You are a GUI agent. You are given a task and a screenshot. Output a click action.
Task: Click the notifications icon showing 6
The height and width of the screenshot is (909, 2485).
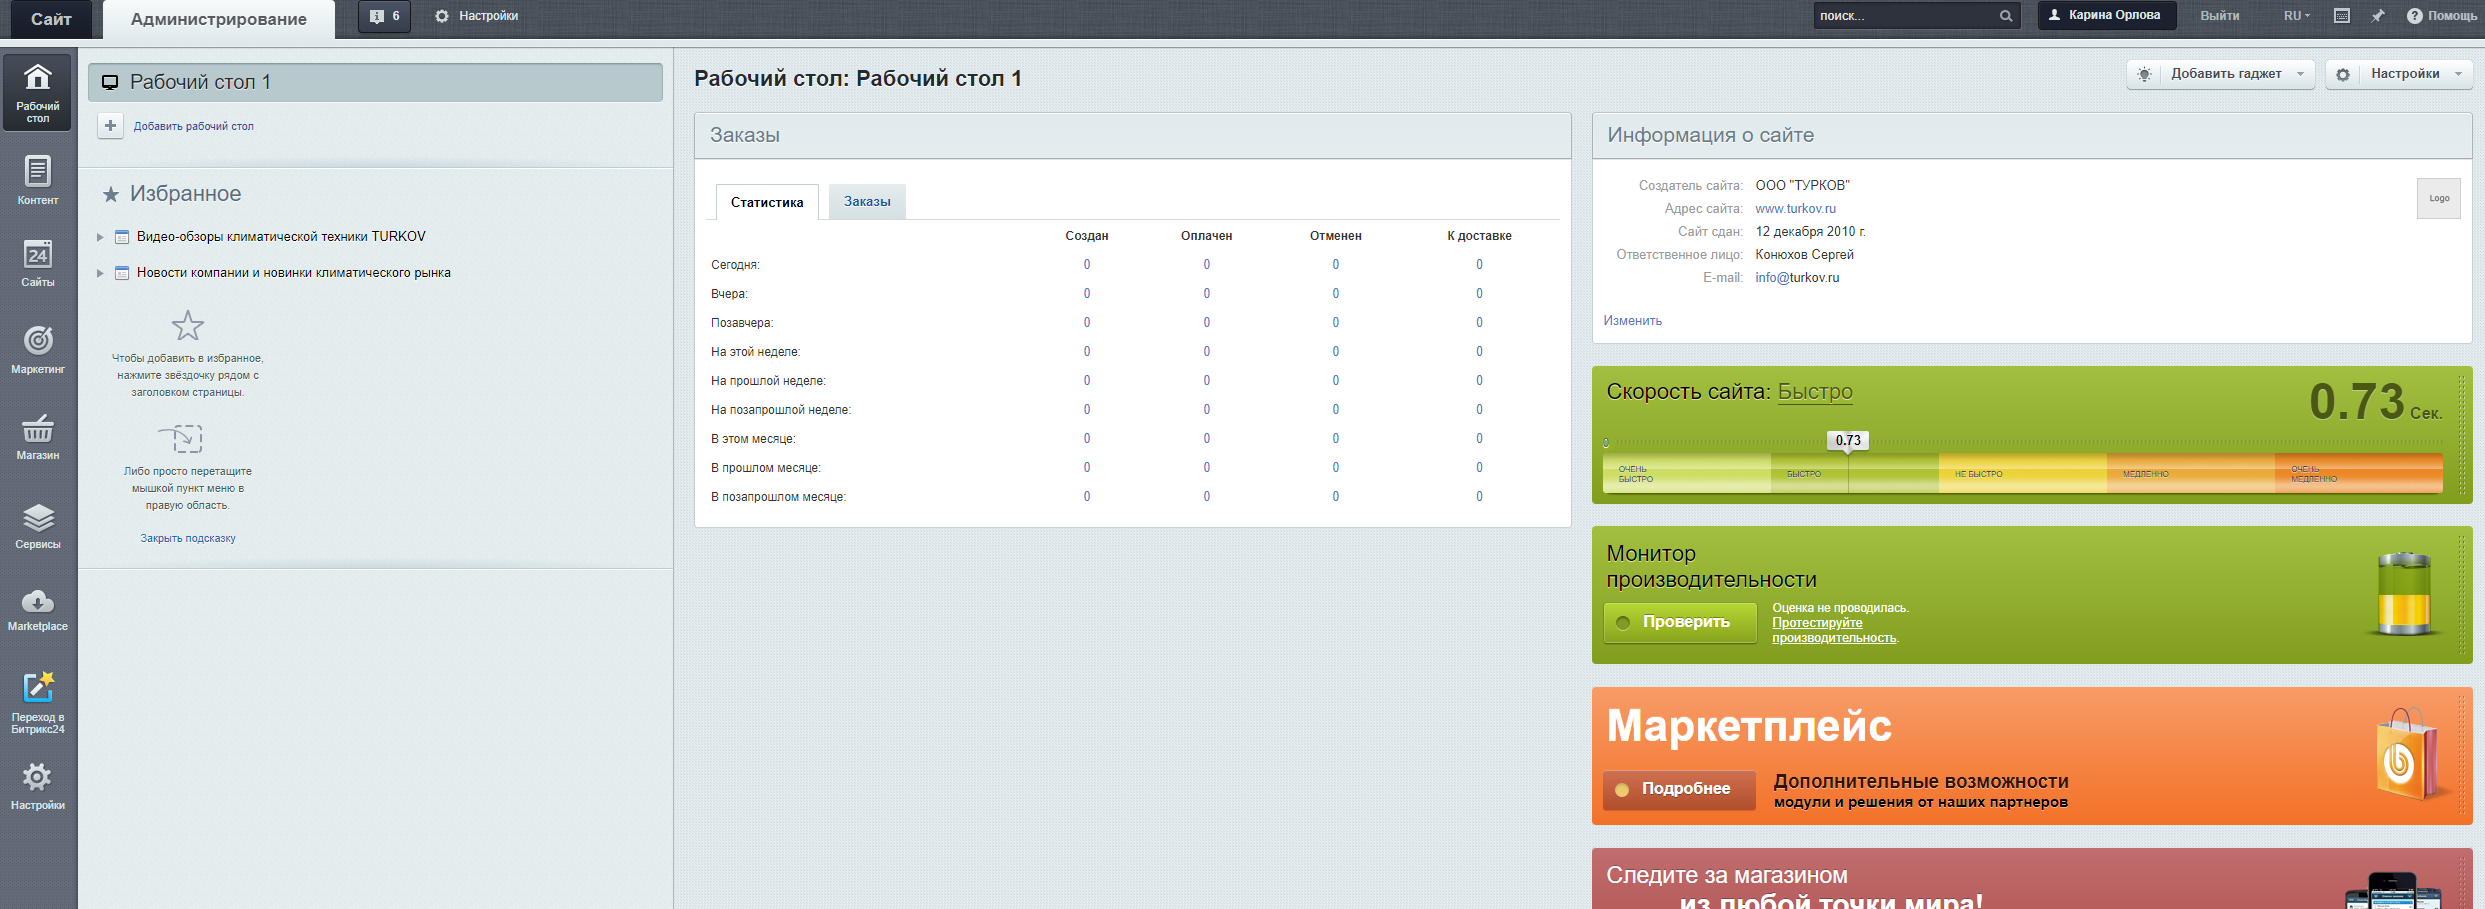click(384, 16)
